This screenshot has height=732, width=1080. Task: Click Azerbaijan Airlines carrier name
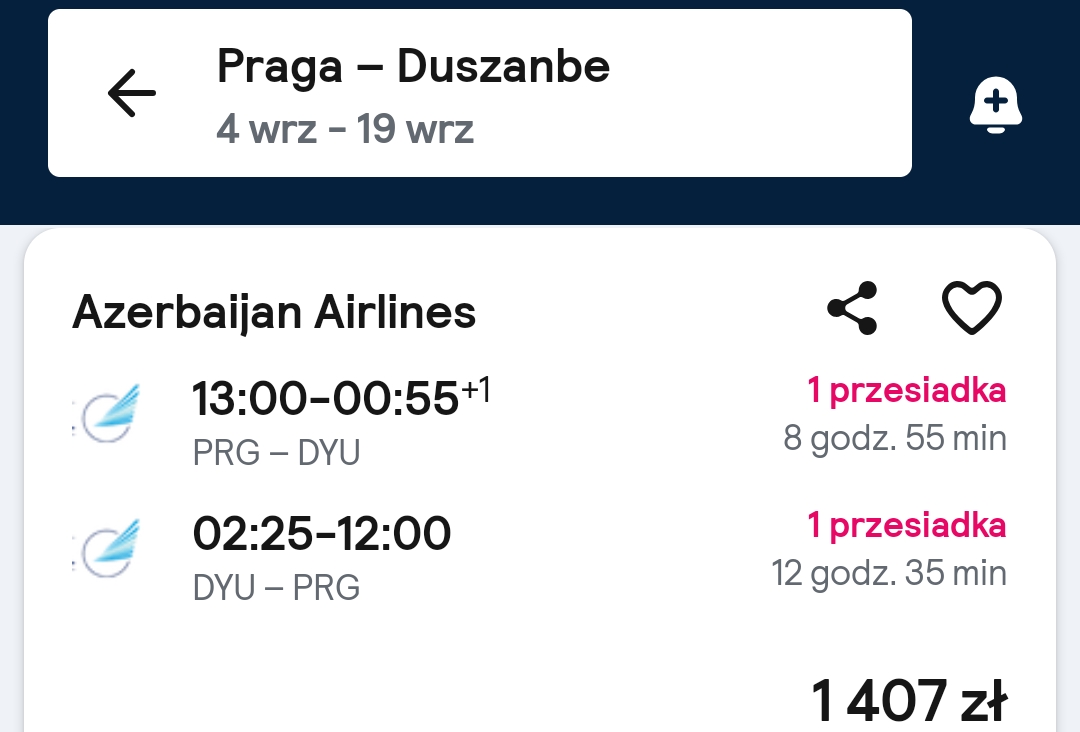point(274,313)
